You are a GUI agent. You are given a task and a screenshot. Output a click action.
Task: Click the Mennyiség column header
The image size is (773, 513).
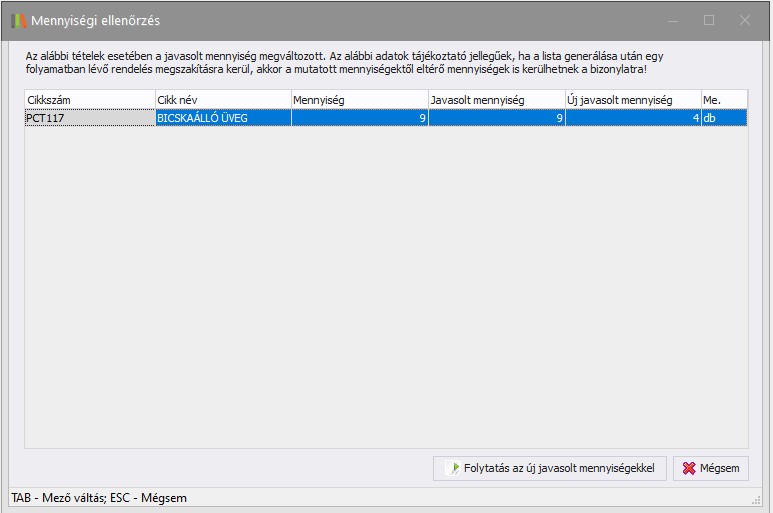click(359, 100)
